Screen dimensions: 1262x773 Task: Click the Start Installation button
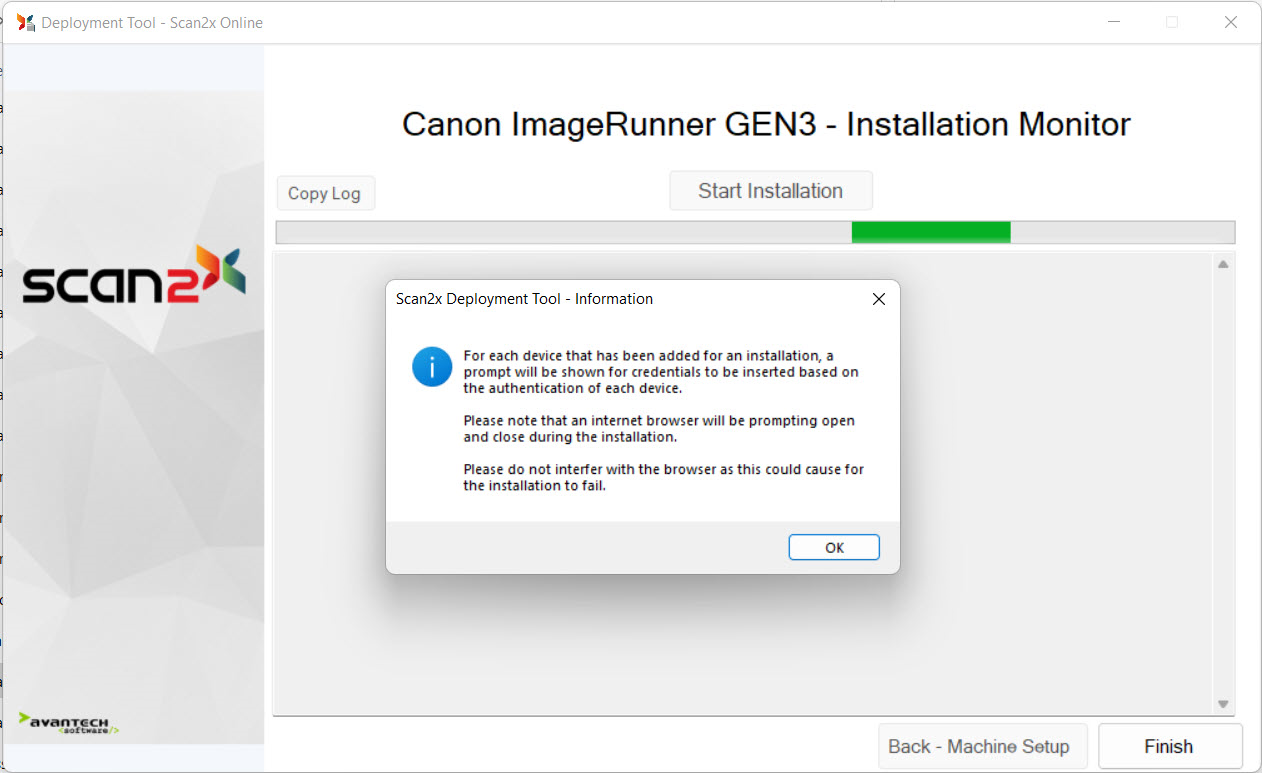point(770,191)
